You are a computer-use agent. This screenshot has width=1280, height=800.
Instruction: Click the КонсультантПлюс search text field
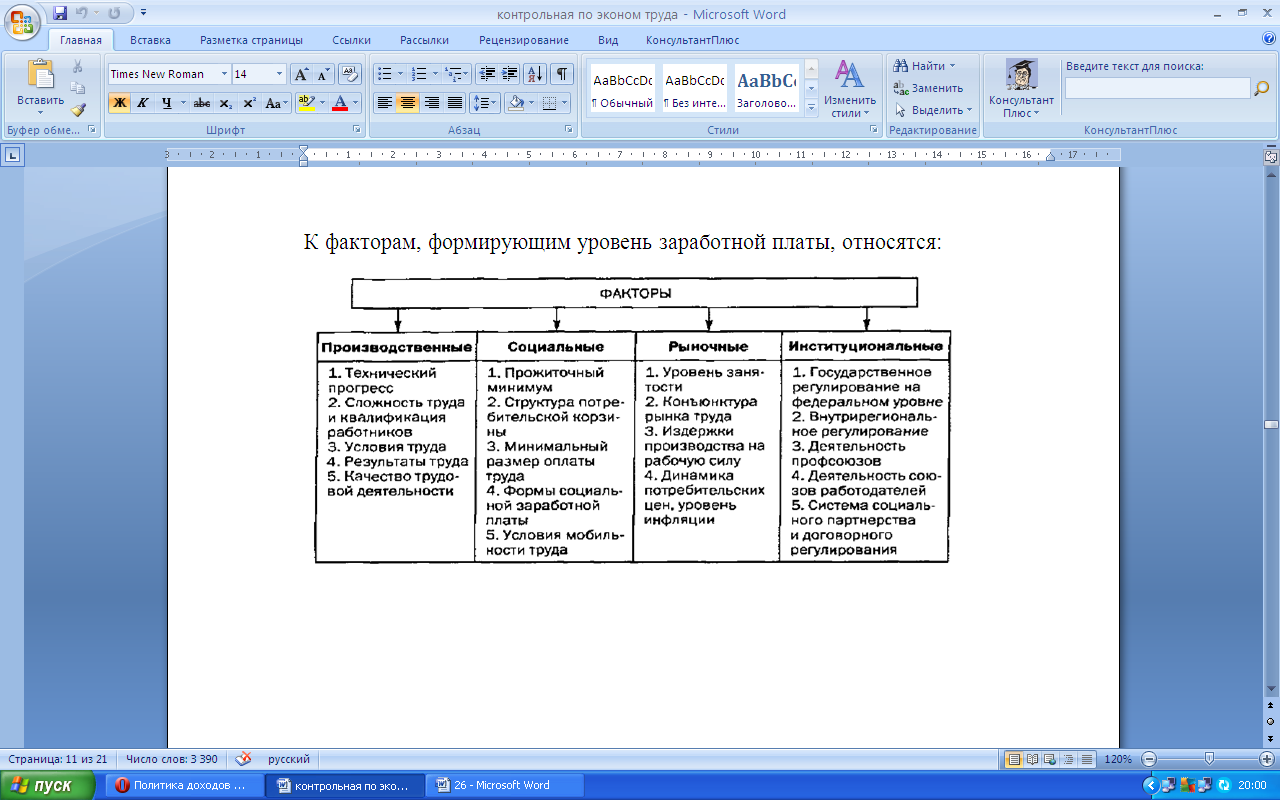1157,88
